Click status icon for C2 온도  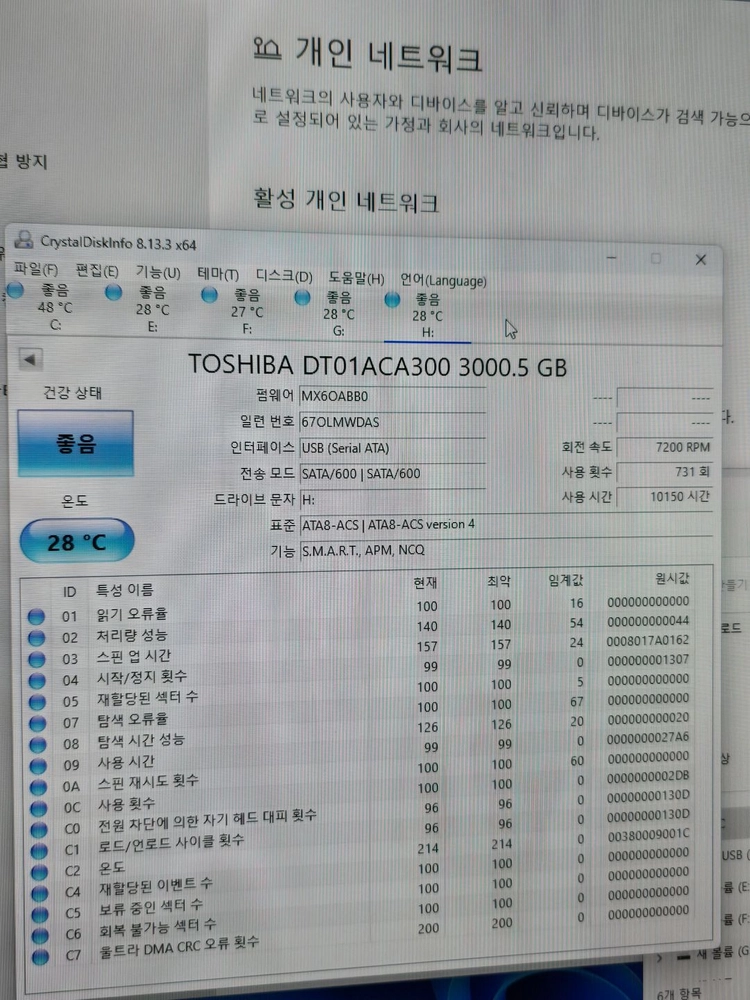40,872
